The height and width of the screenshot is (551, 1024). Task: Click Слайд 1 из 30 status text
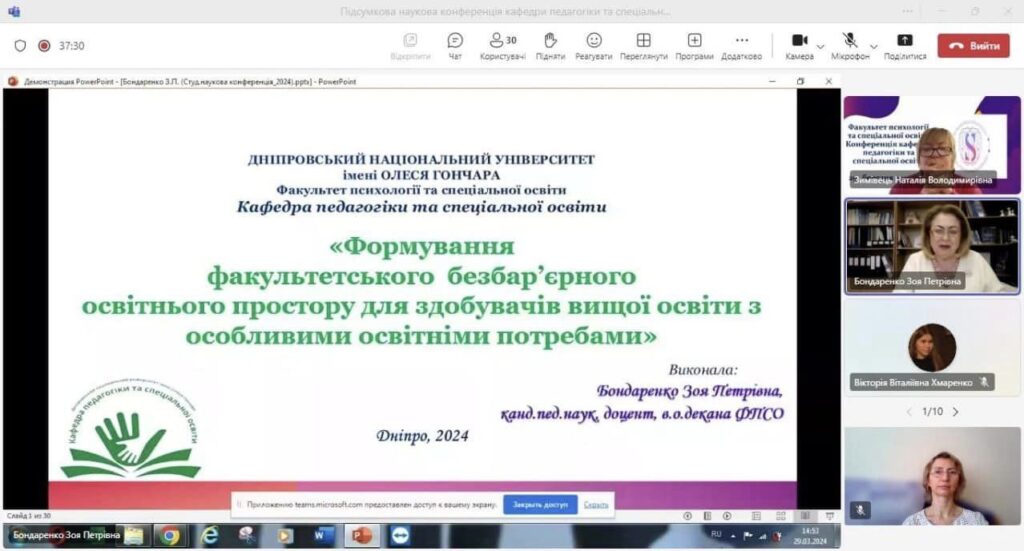(29, 516)
